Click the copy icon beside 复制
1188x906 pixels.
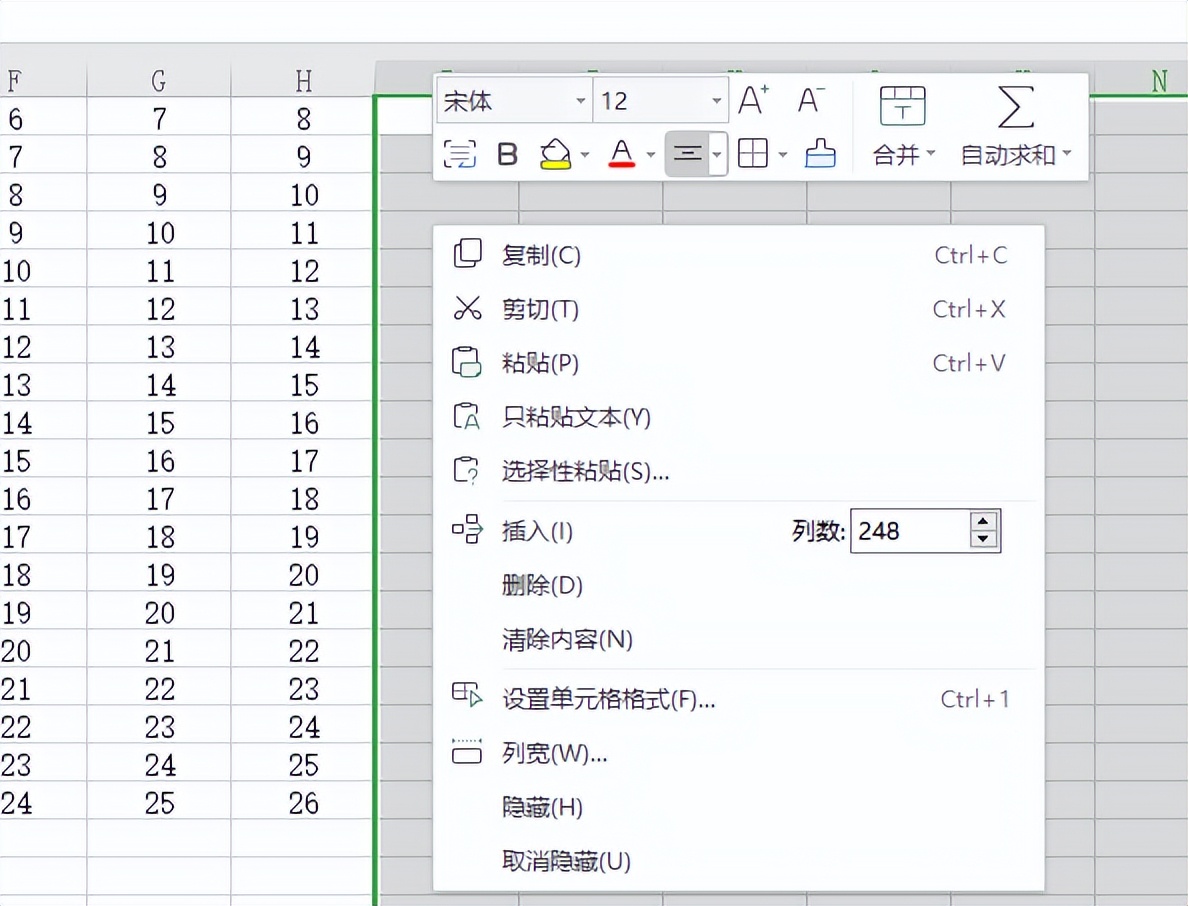[468, 255]
